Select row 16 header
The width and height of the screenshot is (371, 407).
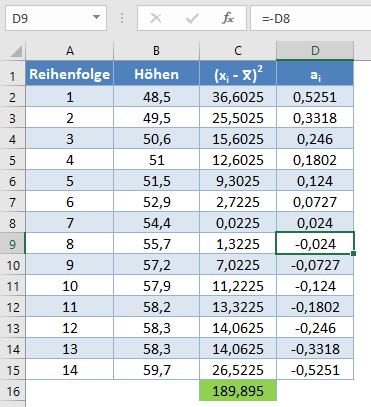[12, 391]
